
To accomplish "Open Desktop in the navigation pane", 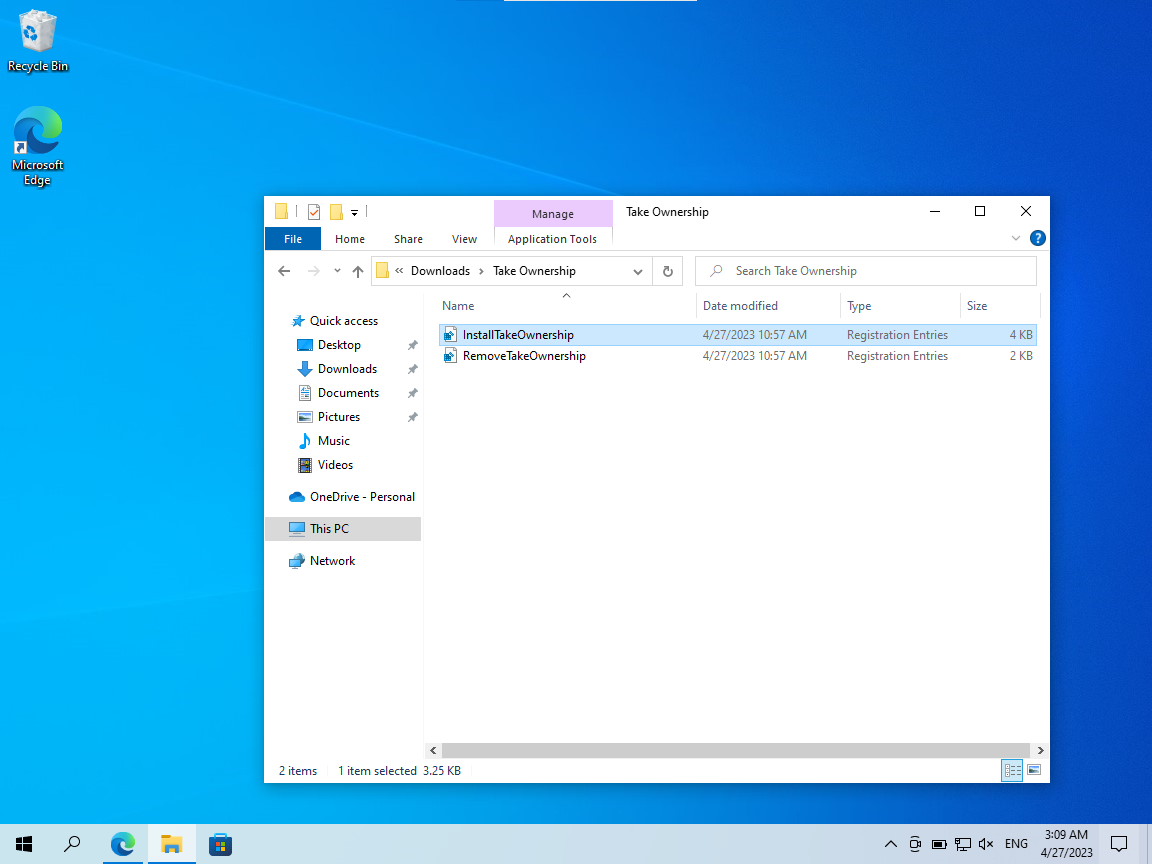I will pos(339,345).
